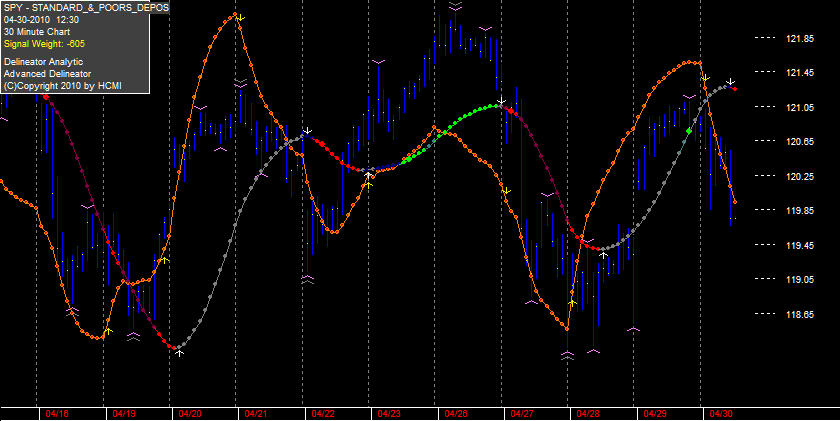Click the SPY symbol title text
This screenshot has height=421, width=840.
click(x=86, y=8)
